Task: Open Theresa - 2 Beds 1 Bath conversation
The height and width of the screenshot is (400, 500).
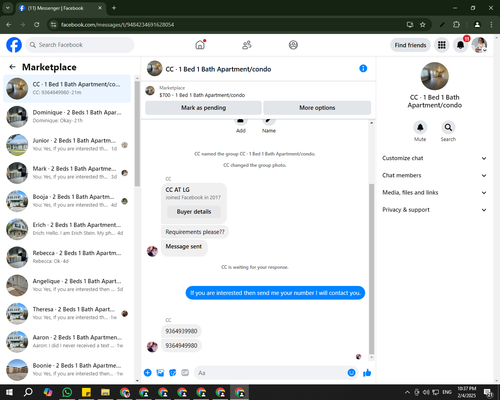Action: tap(68, 314)
